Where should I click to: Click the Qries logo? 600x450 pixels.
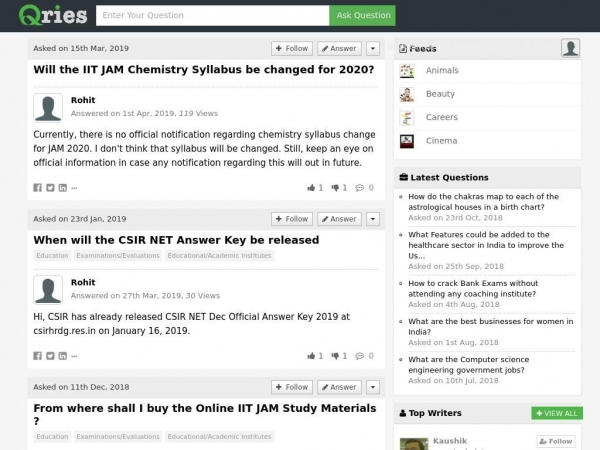coord(53,15)
